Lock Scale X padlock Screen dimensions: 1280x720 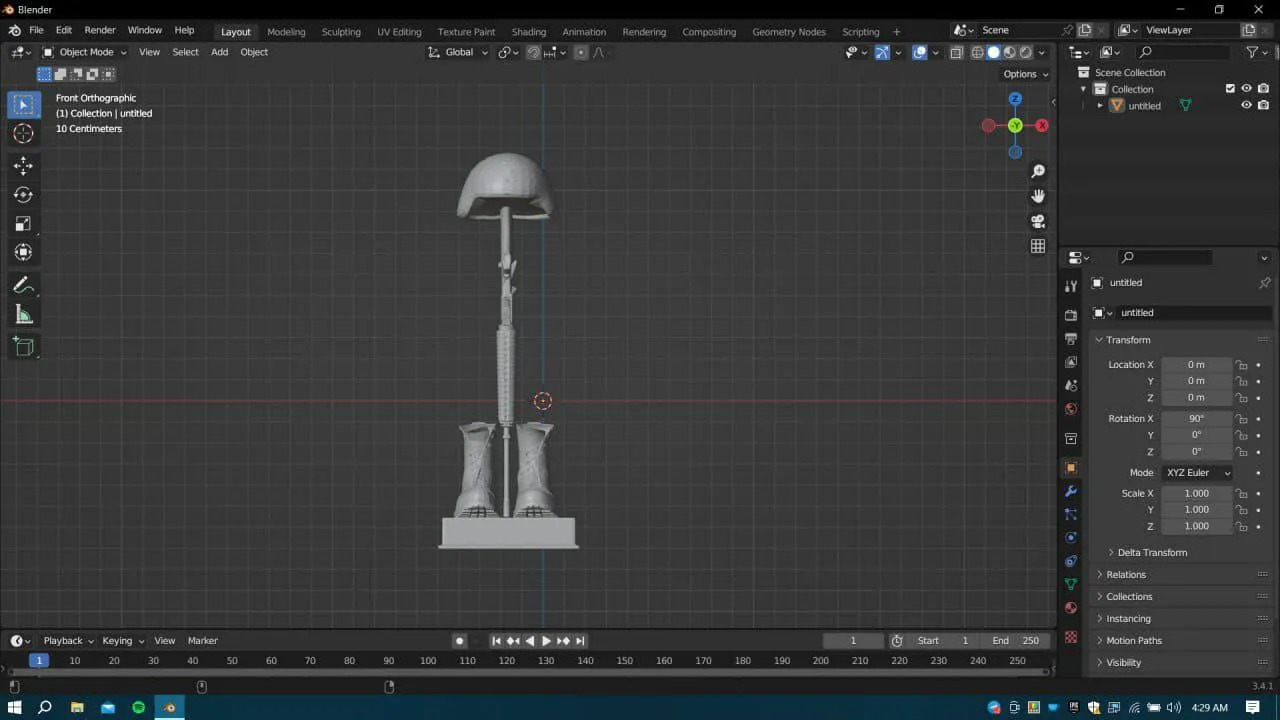pyautogui.click(x=1241, y=494)
